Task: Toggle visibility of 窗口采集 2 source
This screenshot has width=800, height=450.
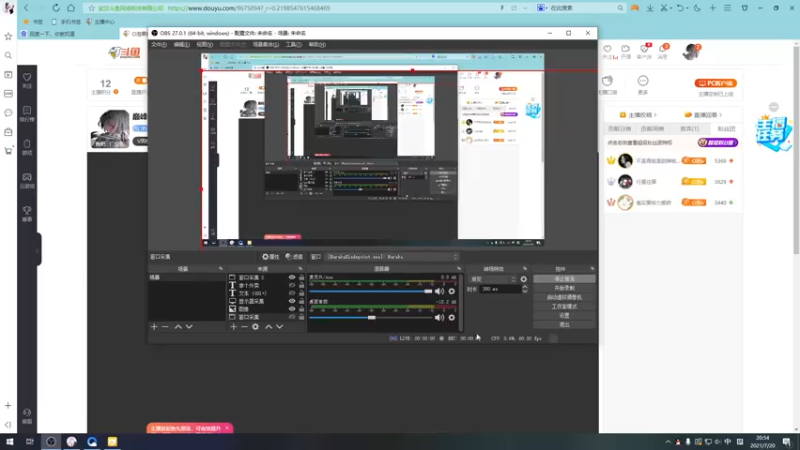Action: (x=292, y=278)
